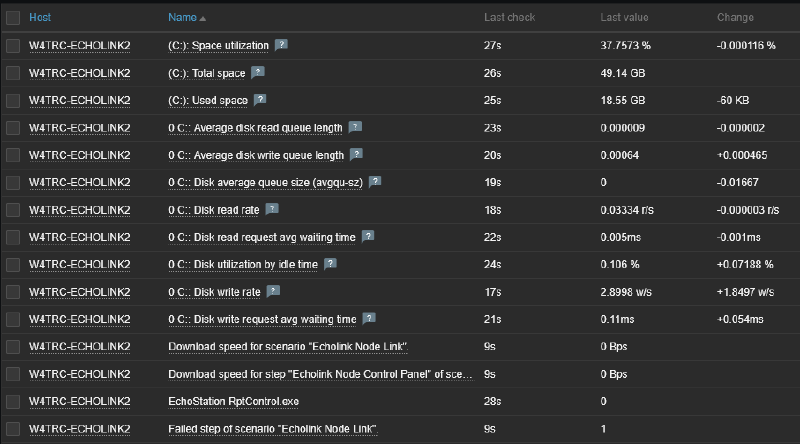
Task: Open the (C:): Used space item
Action: tap(208, 101)
